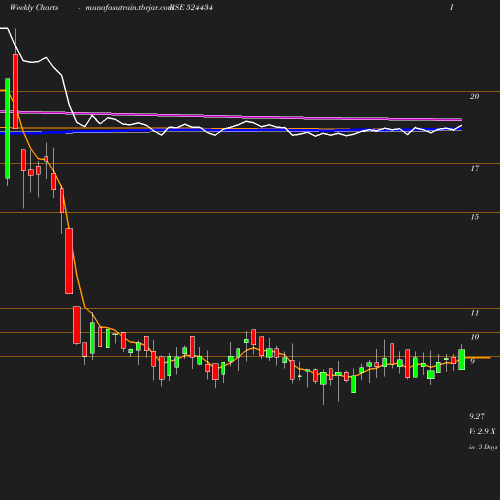This screenshot has width=500, height=500.
Task: Click the tall red candle between 15 and 11
Action: pos(69,261)
